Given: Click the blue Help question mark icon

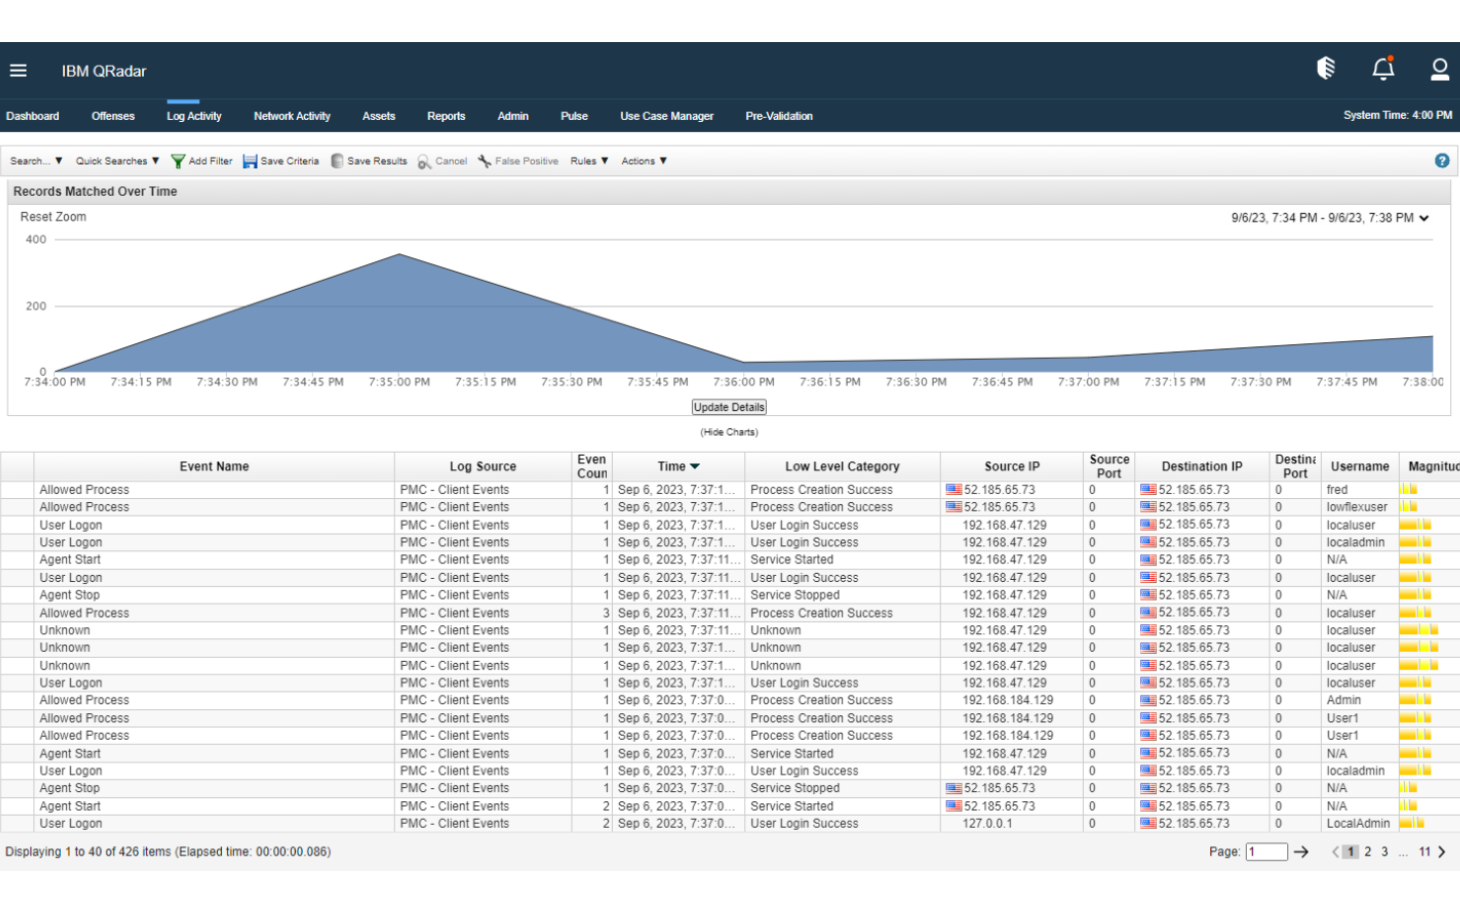Looking at the screenshot, I should (x=1441, y=160).
